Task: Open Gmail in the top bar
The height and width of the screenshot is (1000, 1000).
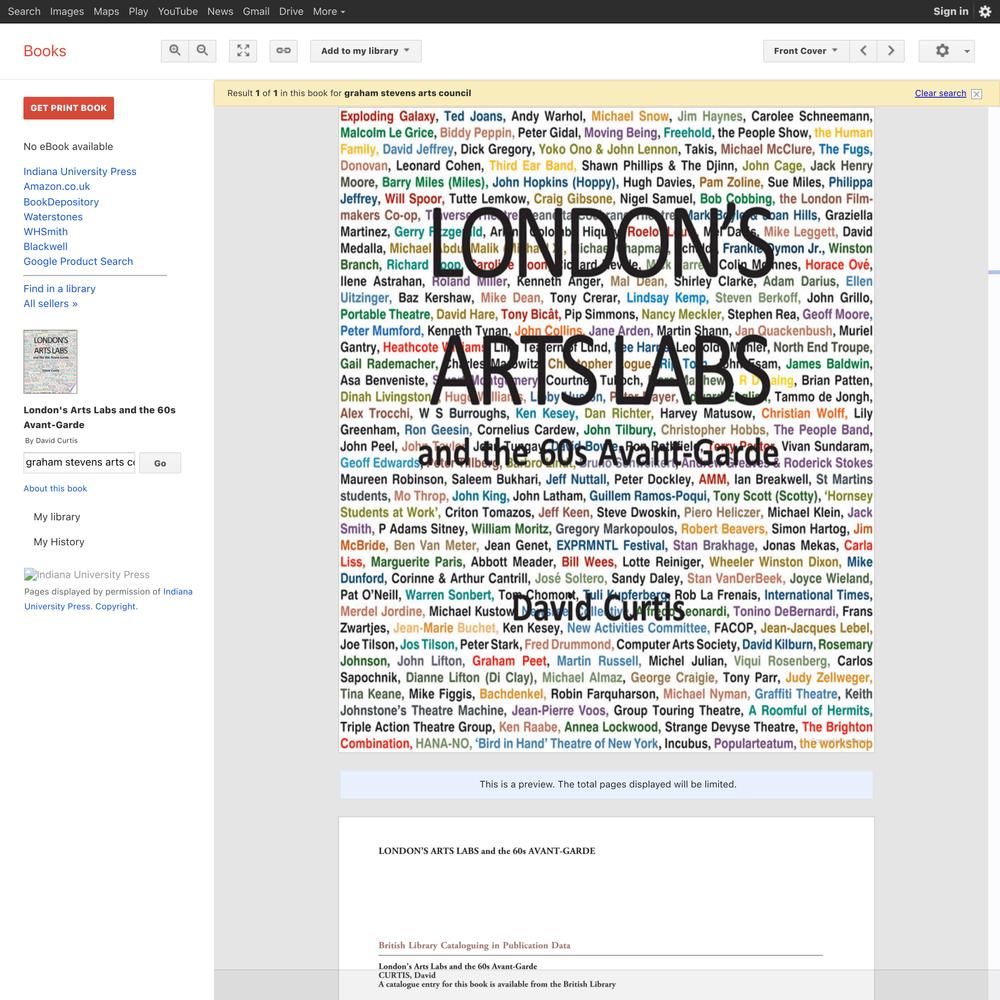Action: coord(256,11)
